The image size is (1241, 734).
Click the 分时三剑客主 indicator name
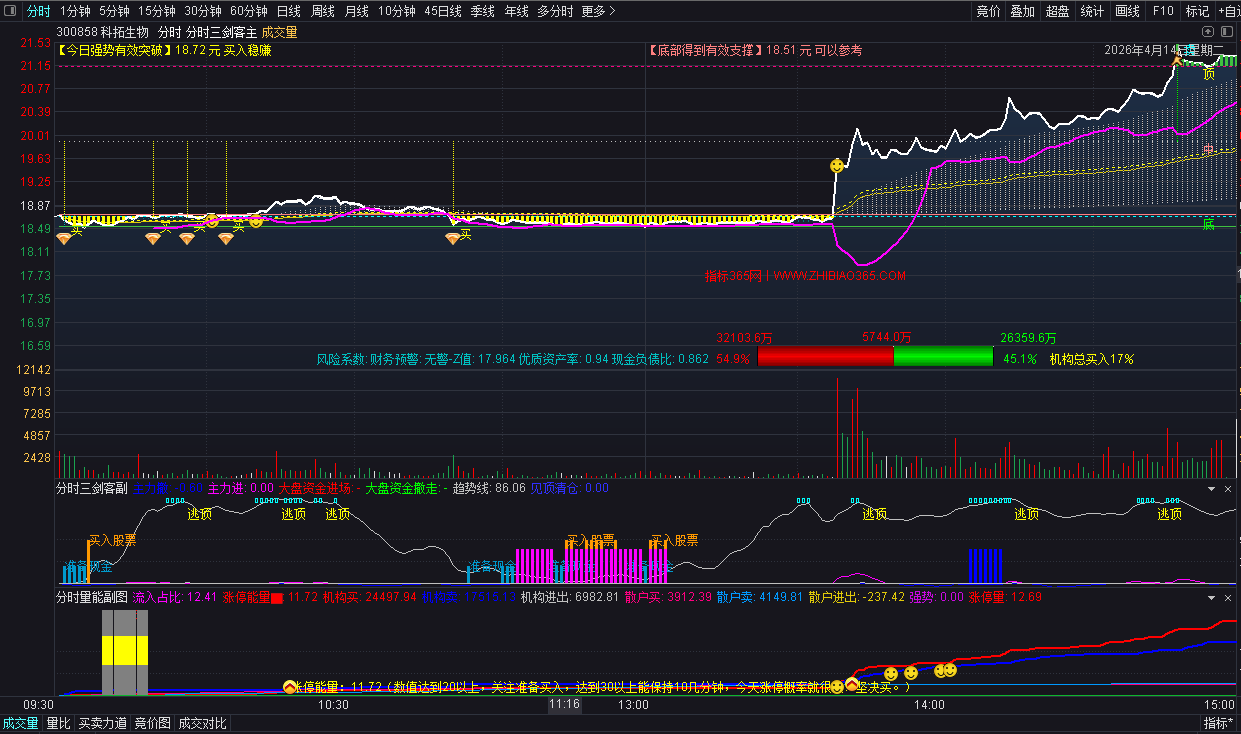tap(221, 32)
